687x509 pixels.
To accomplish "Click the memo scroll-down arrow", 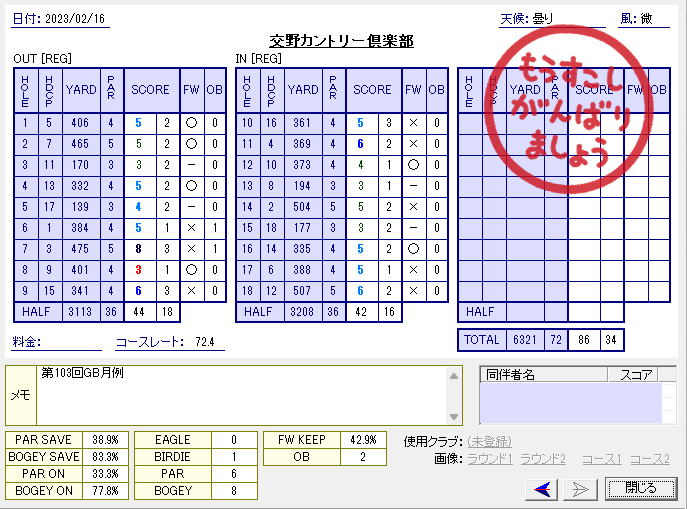I will (x=455, y=416).
